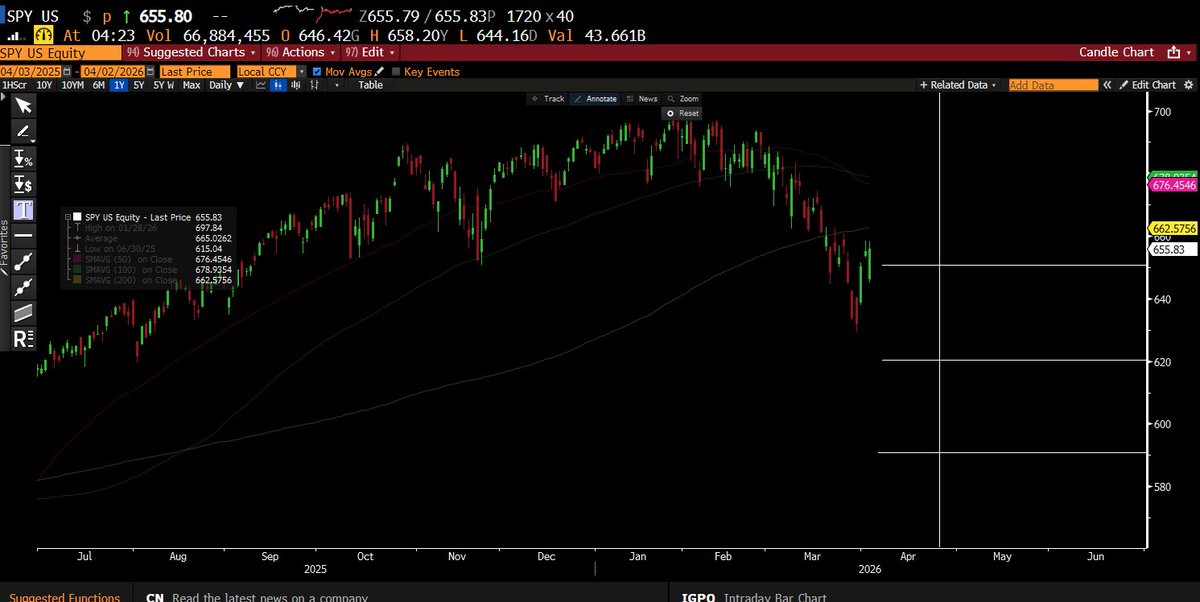
Task: Open chart settings gear icon
Action: click(x=1189, y=85)
